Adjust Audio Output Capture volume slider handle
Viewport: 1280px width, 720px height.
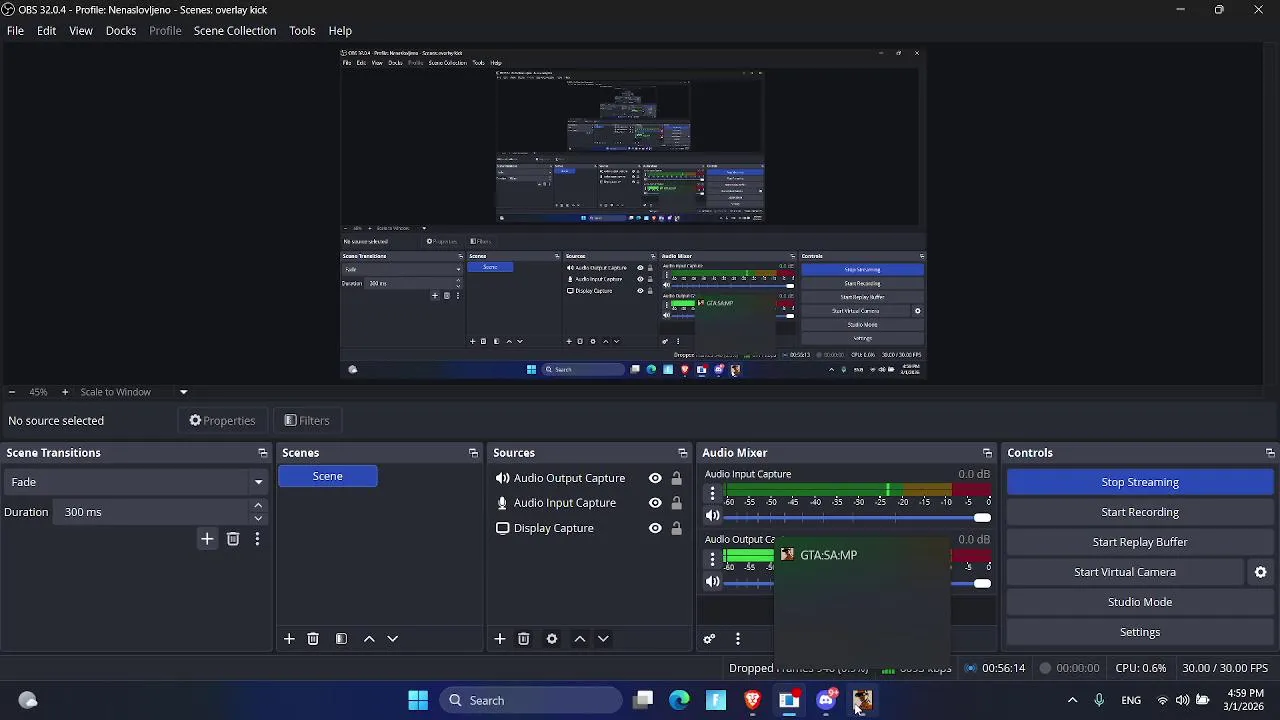coord(982,583)
